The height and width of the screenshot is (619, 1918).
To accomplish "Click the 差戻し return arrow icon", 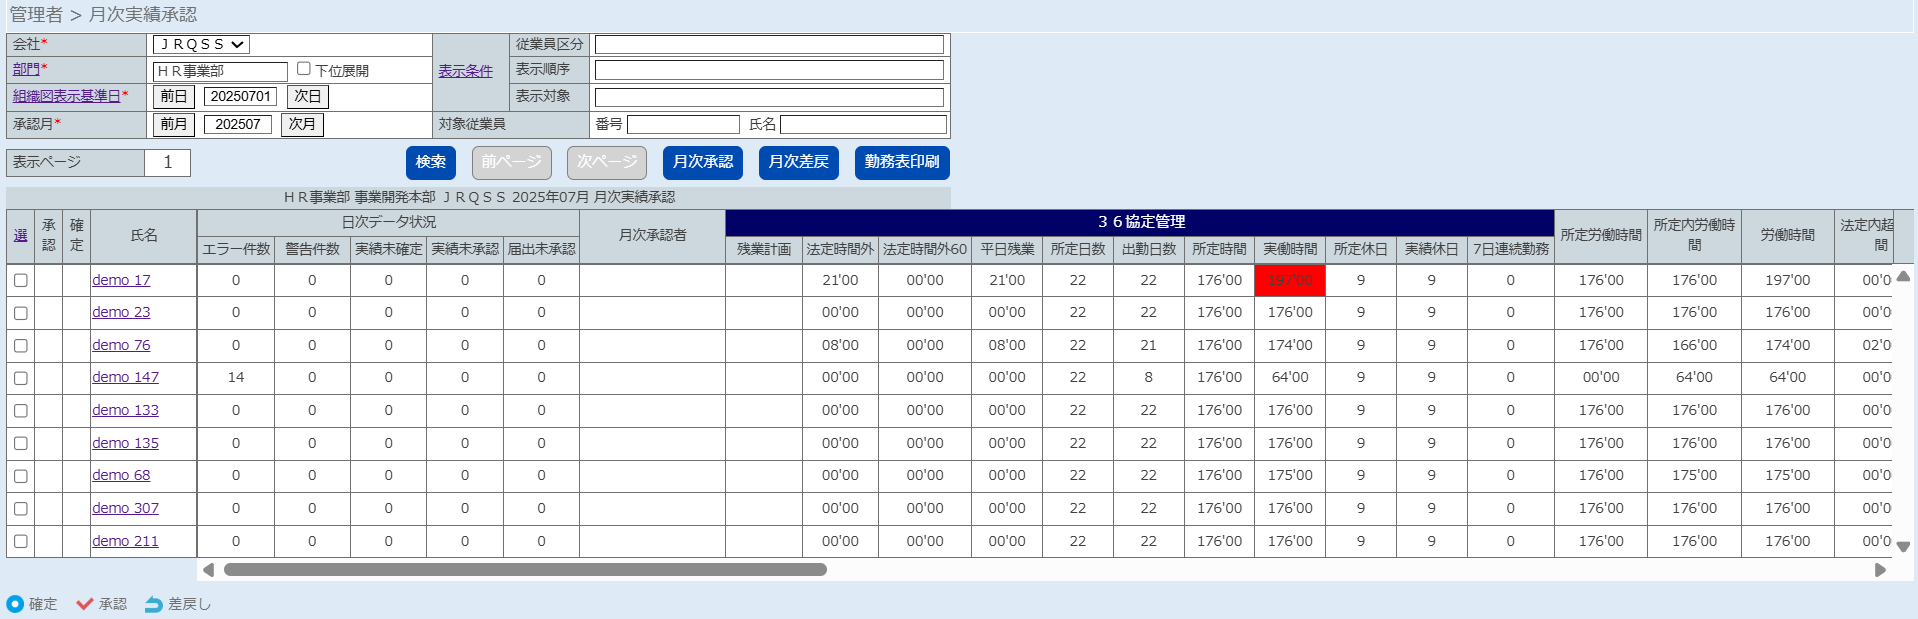I will [x=153, y=604].
